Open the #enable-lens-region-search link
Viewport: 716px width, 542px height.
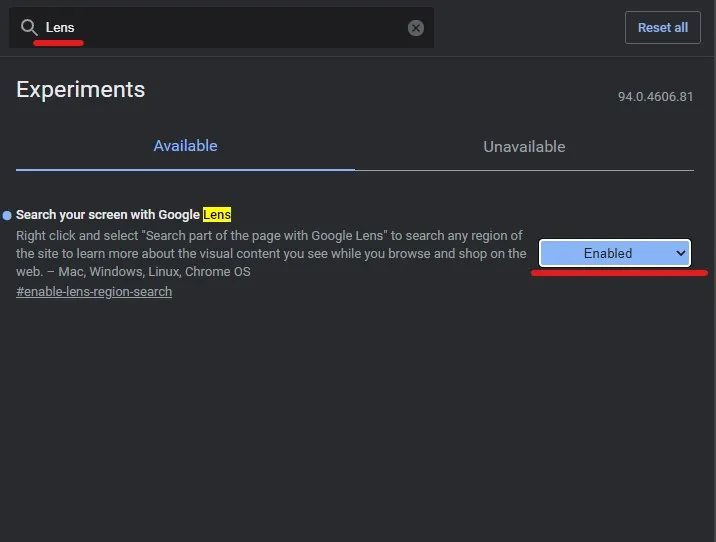pyautogui.click(x=94, y=292)
